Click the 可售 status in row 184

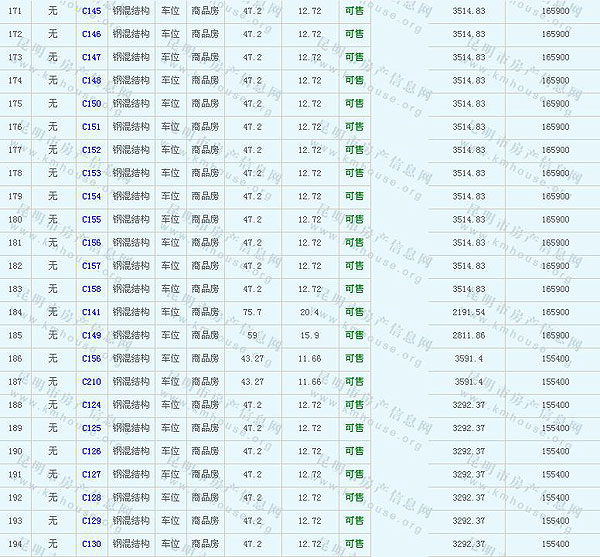[354, 312]
